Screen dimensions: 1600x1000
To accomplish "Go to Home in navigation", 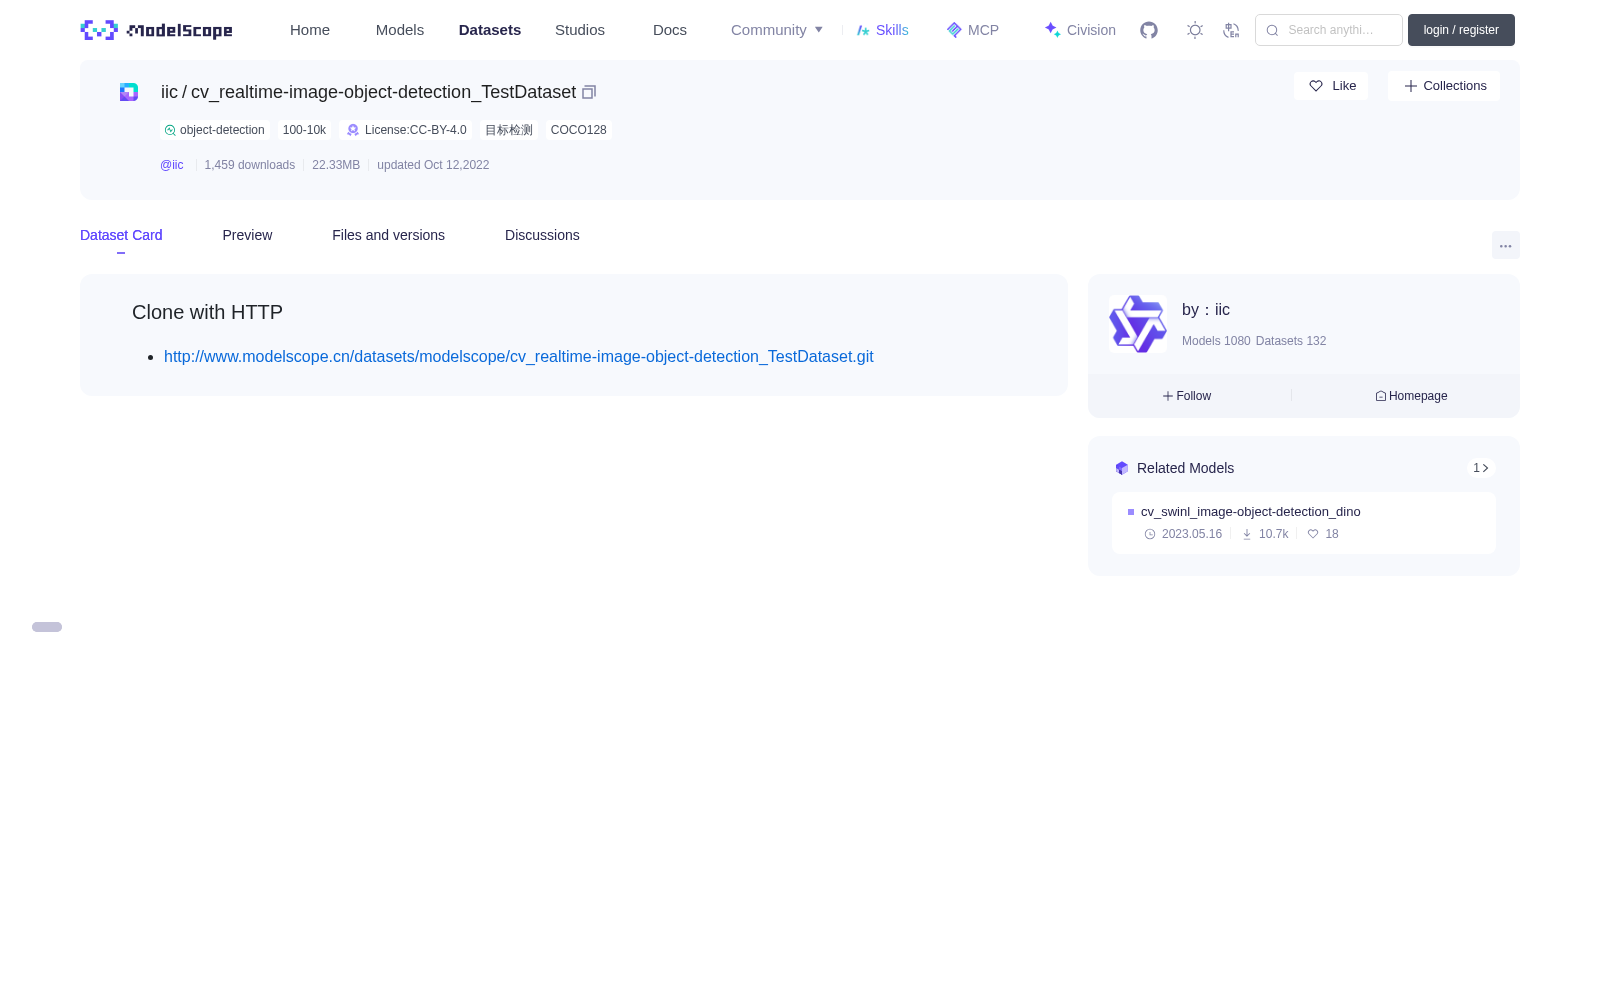I will [310, 30].
